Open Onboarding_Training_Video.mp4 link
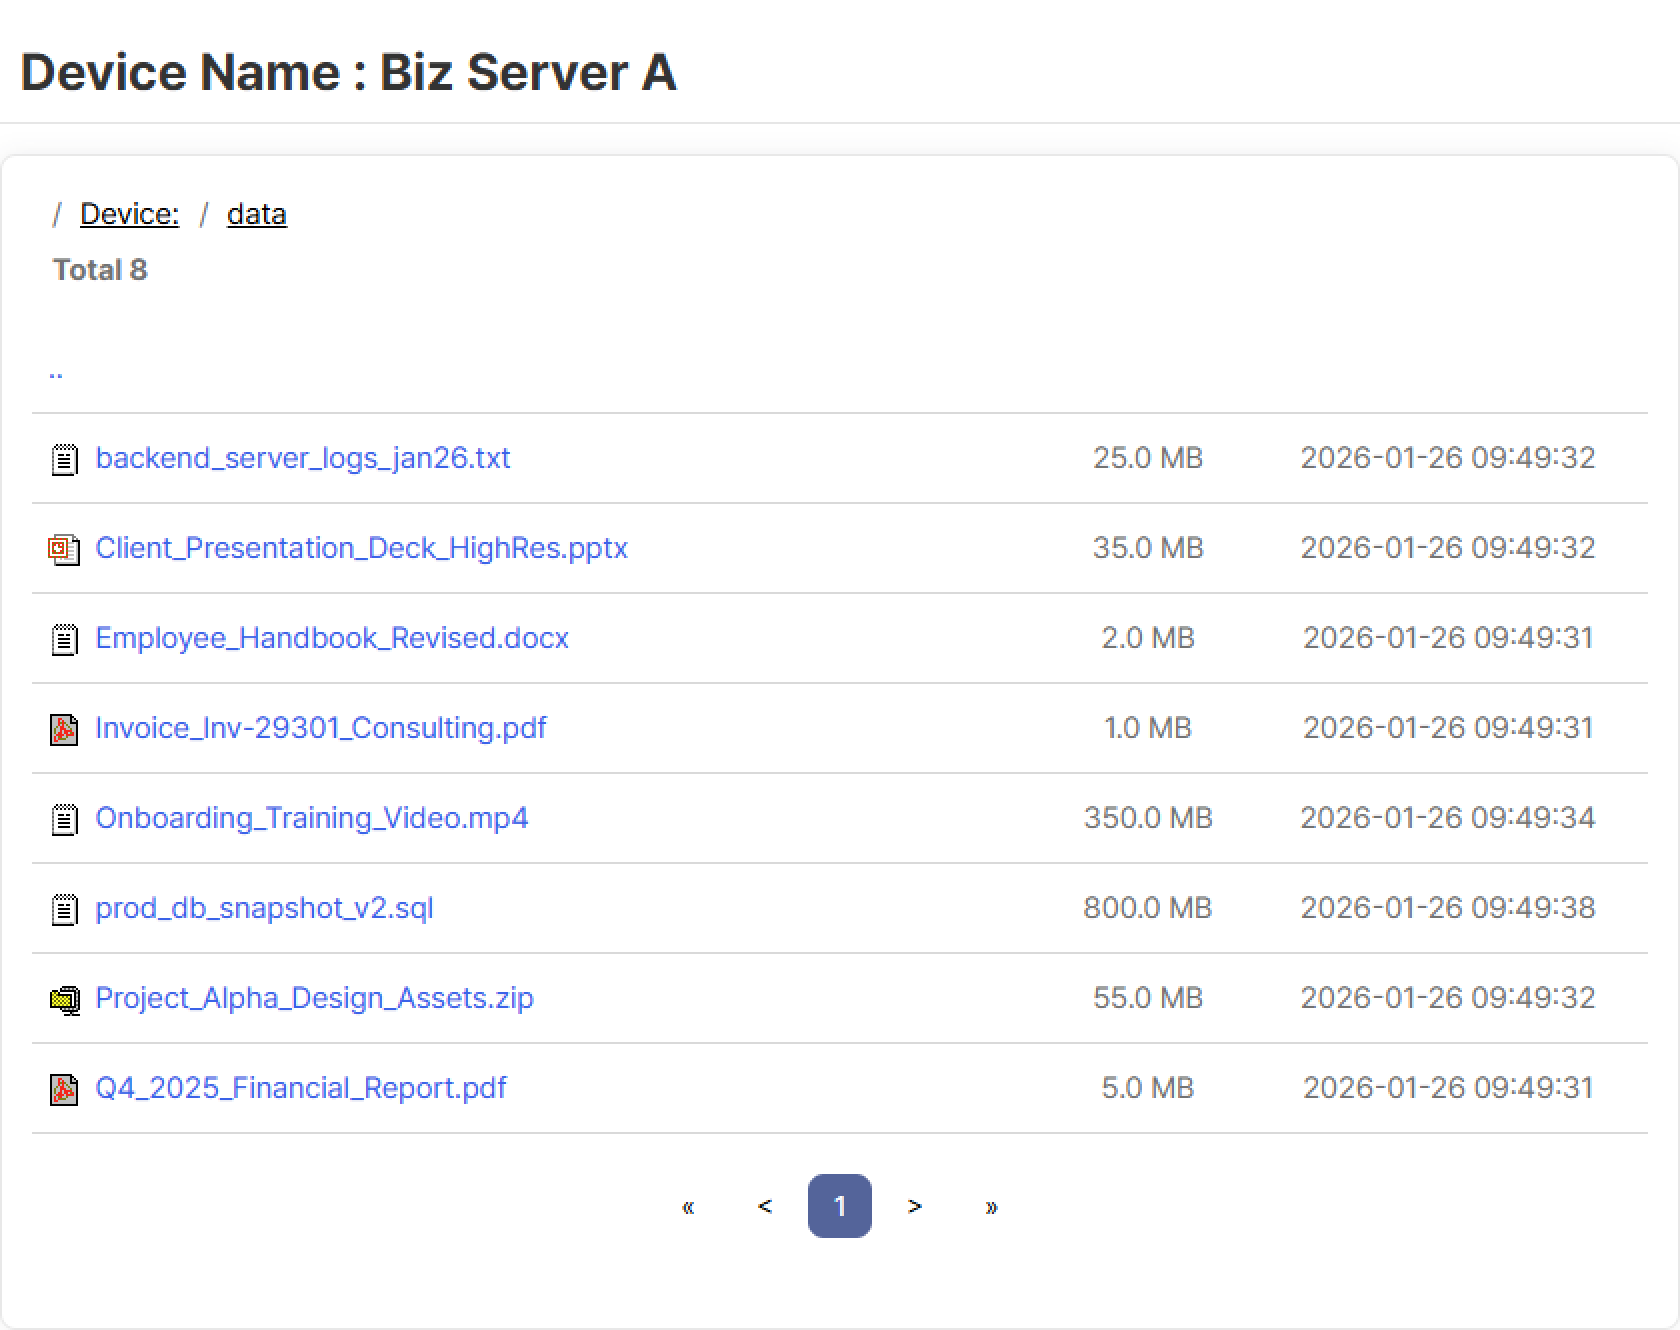The height and width of the screenshot is (1330, 1680). (x=311, y=818)
